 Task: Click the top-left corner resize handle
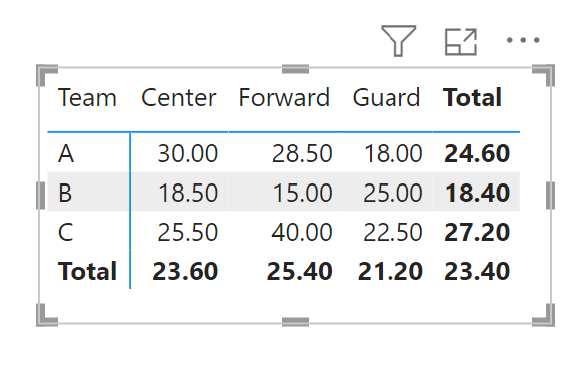47,75
